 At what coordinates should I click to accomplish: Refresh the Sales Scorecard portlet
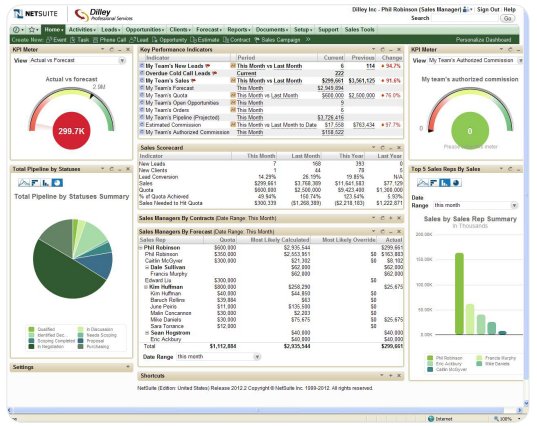pyautogui.click(x=383, y=148)
